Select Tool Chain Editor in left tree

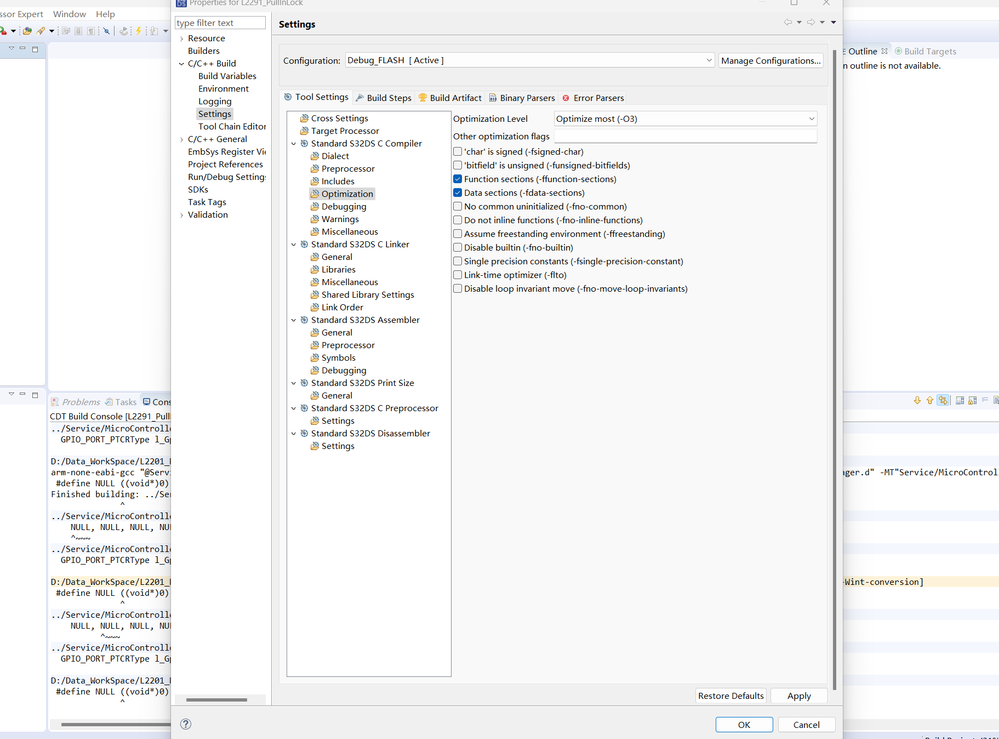pyautogui.click(x=232, y=127)
